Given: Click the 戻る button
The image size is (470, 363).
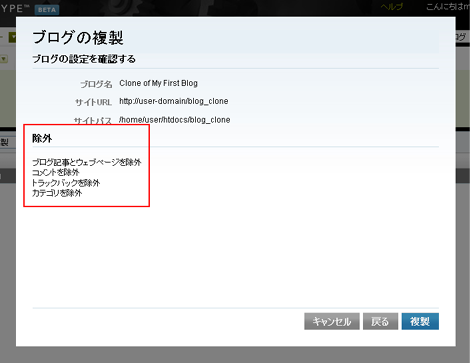Looking at the screenshot, I should [x=380, y=321].
